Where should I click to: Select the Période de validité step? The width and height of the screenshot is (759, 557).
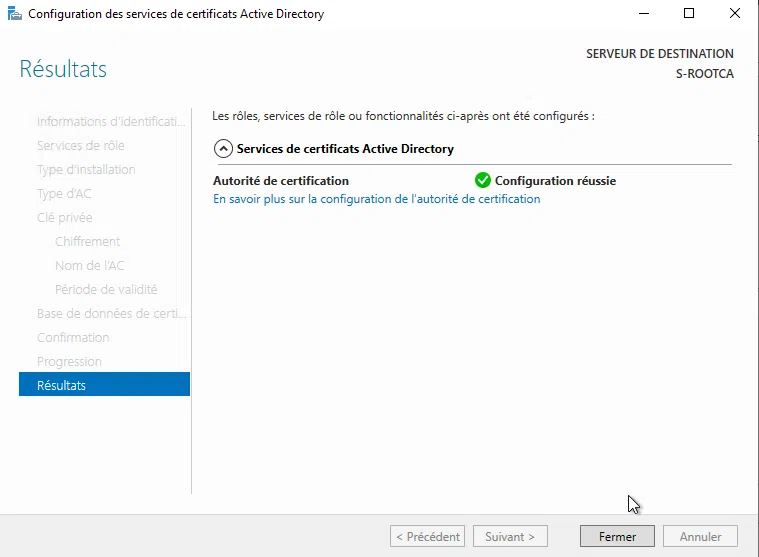[106, 289]
